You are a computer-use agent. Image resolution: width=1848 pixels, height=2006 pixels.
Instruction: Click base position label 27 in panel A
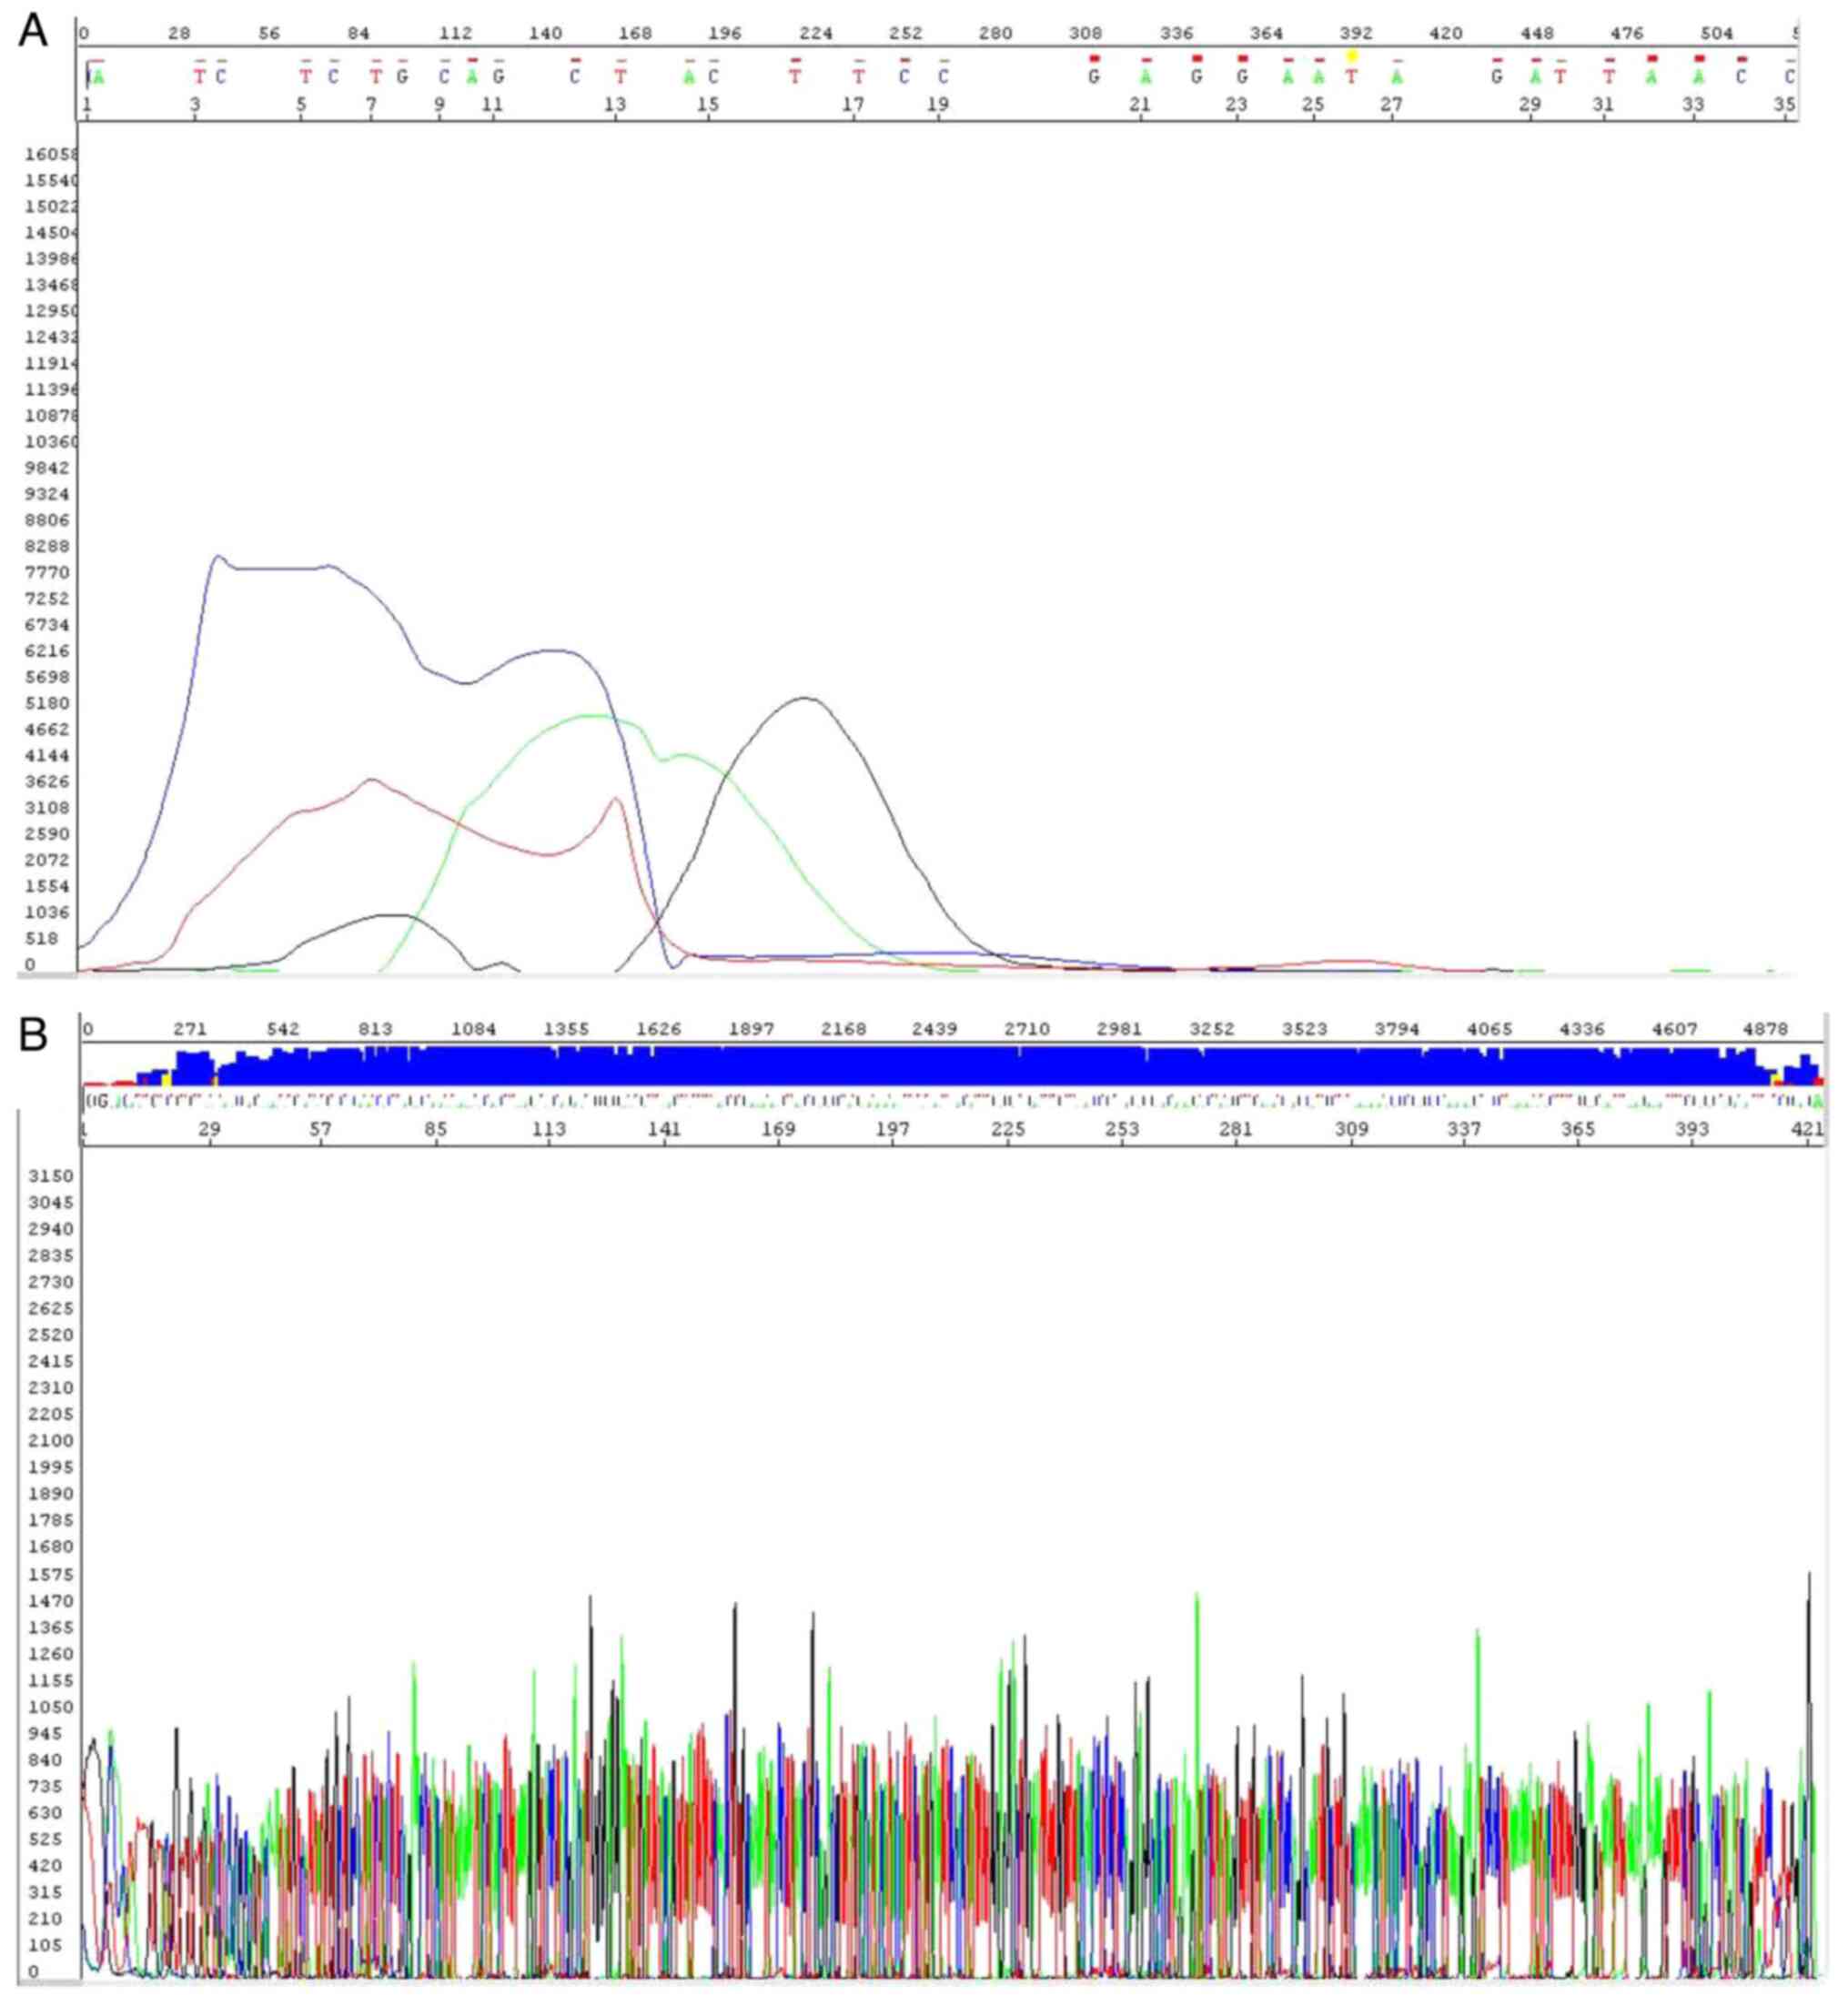click(1391, 105)
